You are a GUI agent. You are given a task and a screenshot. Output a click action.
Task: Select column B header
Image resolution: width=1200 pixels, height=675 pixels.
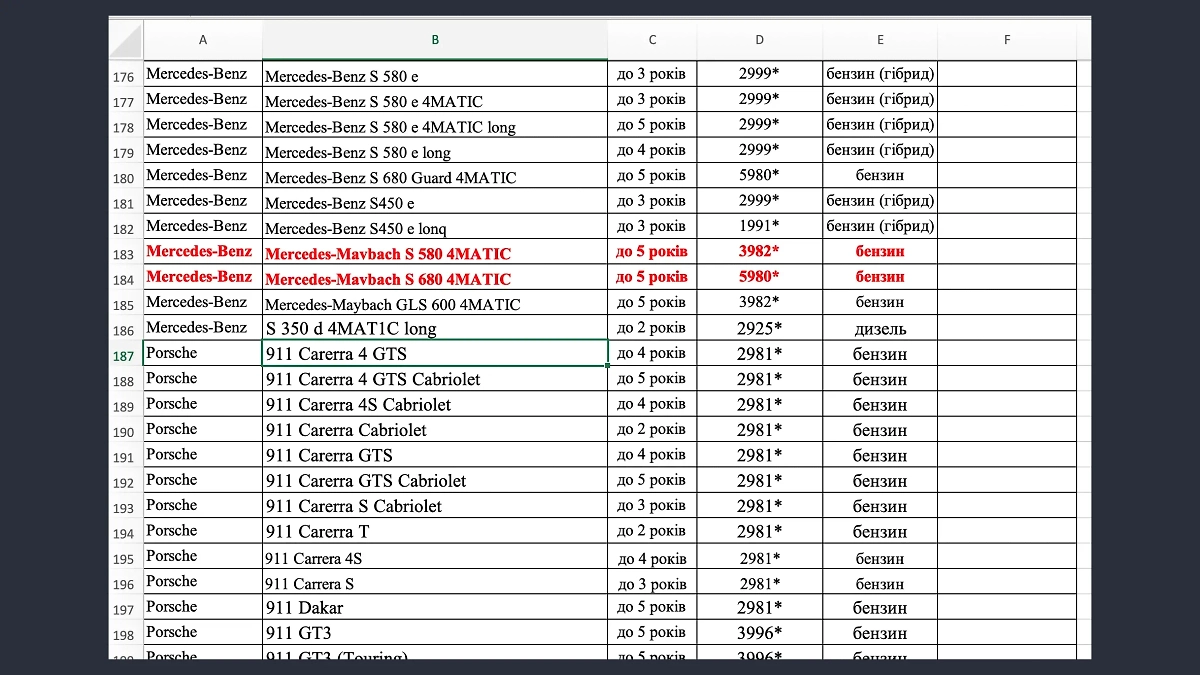(435, 40)
